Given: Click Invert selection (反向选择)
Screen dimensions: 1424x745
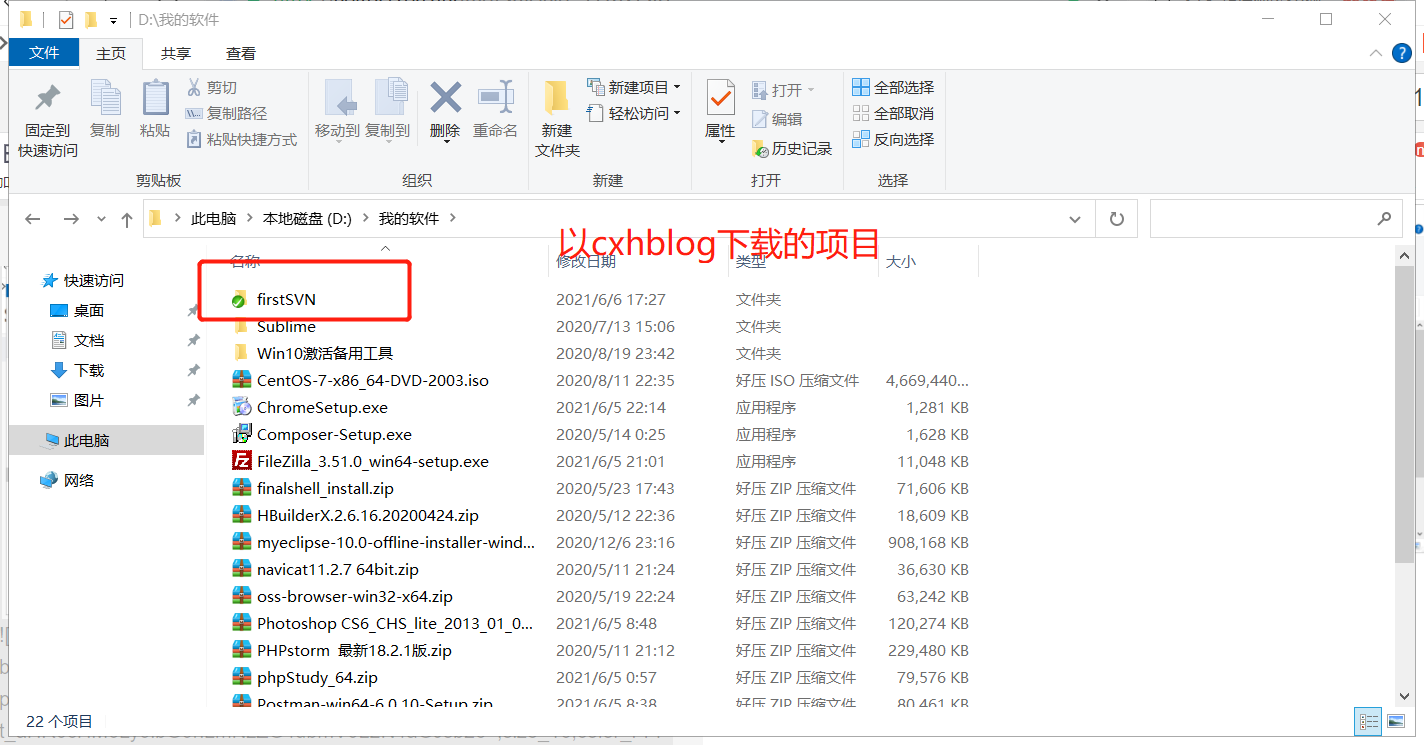Looking at the screenshot, I should 893,139.
